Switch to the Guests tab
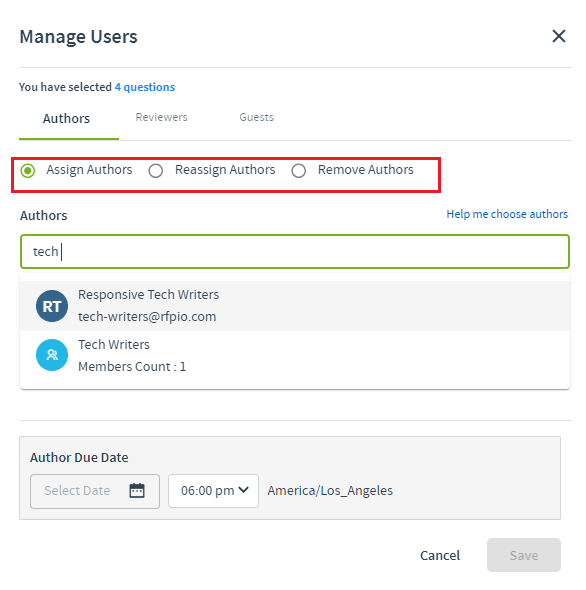The height and width of the screenshot is (590, 586). 257,117
